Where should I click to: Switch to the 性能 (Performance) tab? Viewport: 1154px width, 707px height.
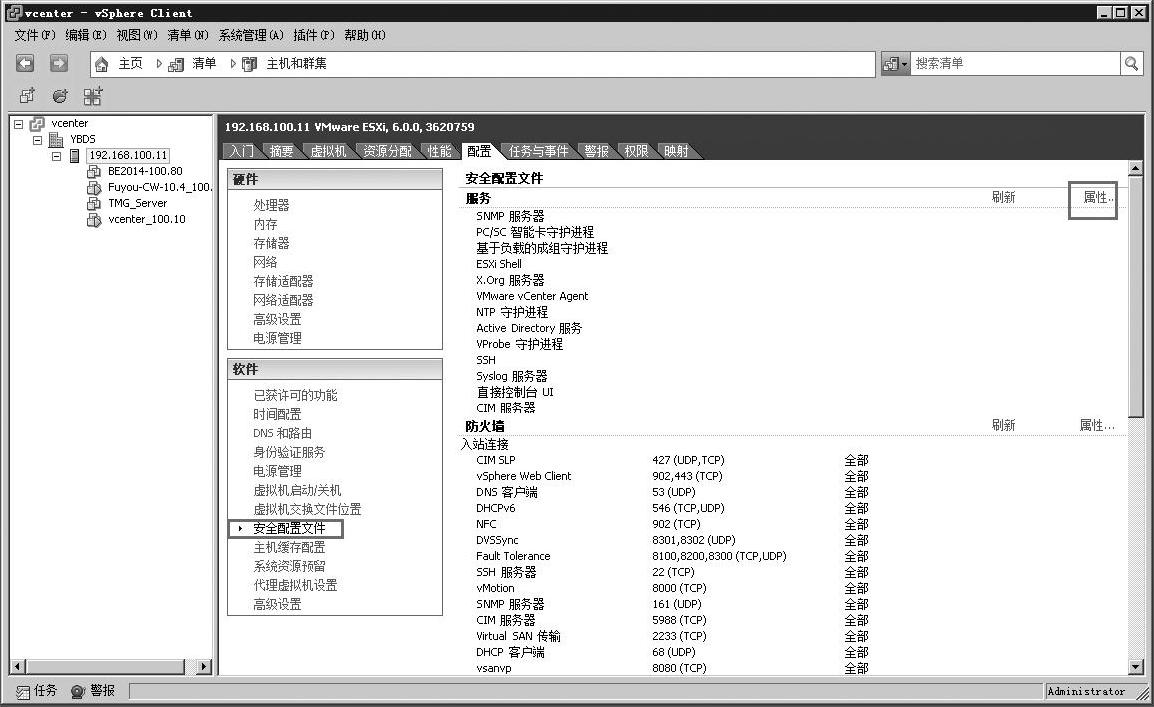pos(440,151)
